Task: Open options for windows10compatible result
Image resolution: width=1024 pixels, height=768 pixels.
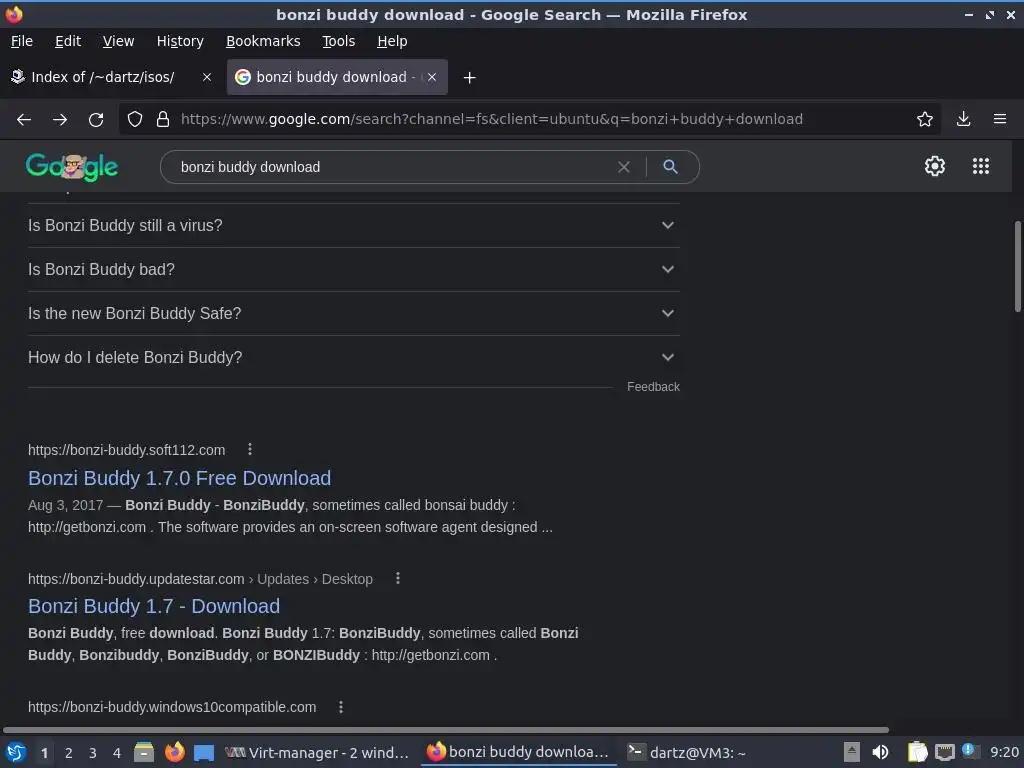Action: (341, 707)
